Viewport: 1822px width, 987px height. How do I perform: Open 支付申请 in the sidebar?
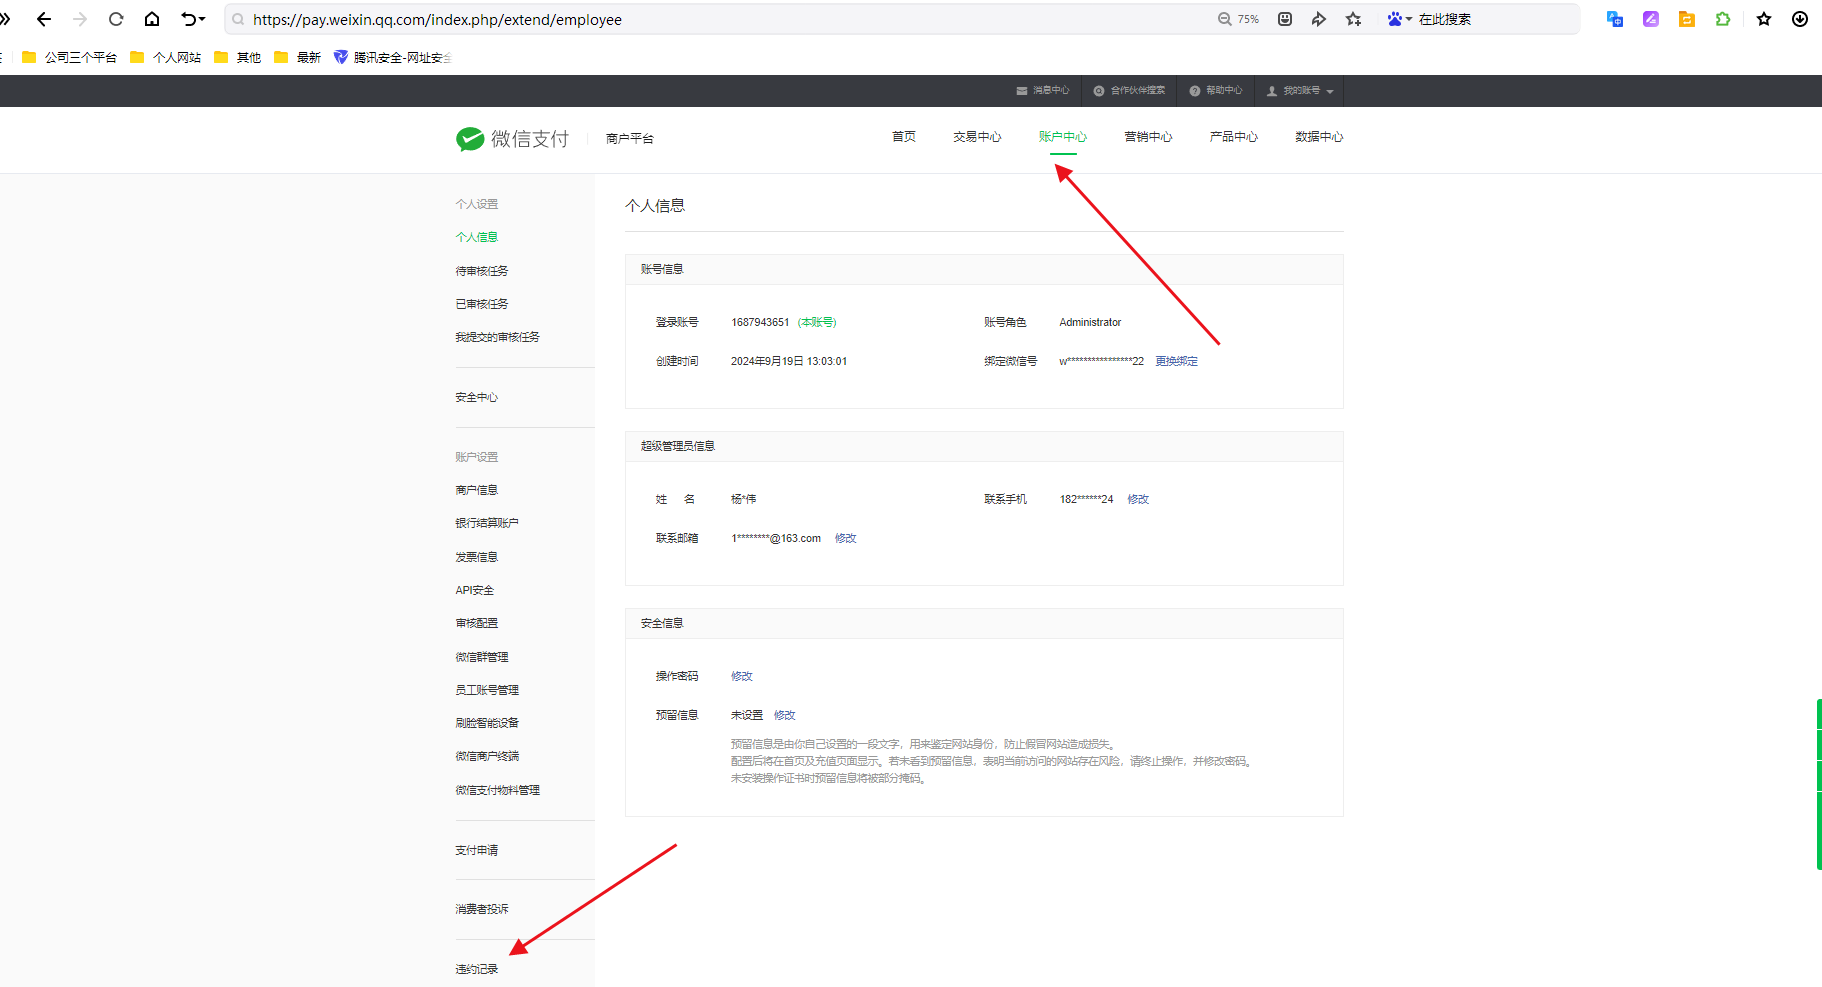tap(477, 850)
